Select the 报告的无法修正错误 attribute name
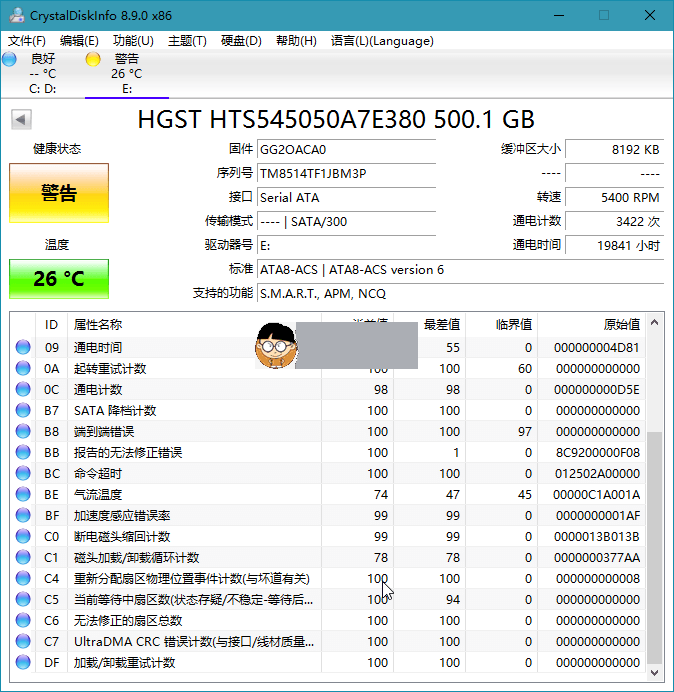 coord(128,452)
